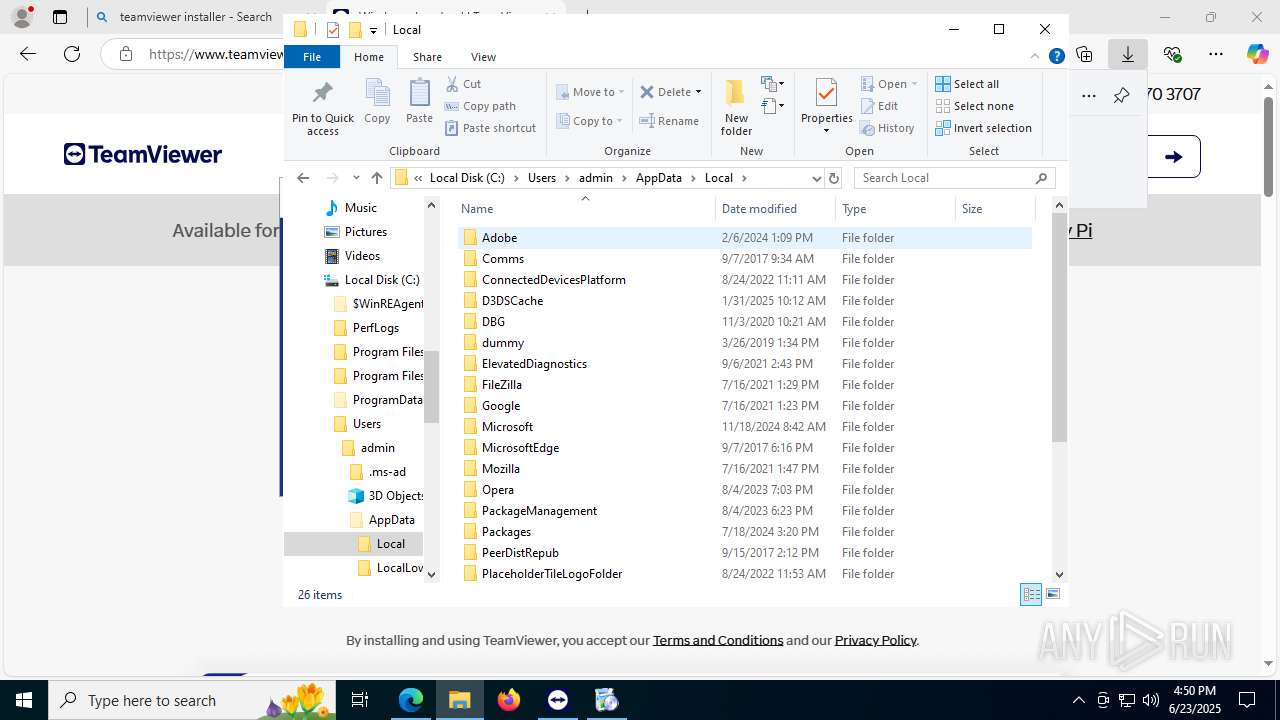1280x720 pixels.
Task: Open Edge Copilot icon
Action: (x=1257, y=54)
